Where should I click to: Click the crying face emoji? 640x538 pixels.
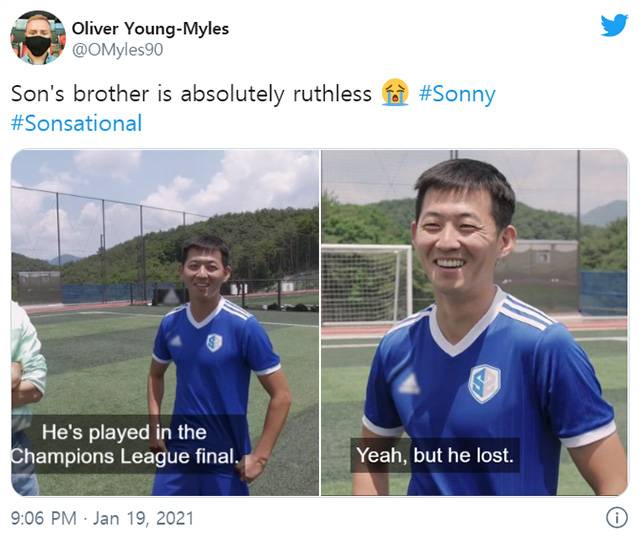395,95
